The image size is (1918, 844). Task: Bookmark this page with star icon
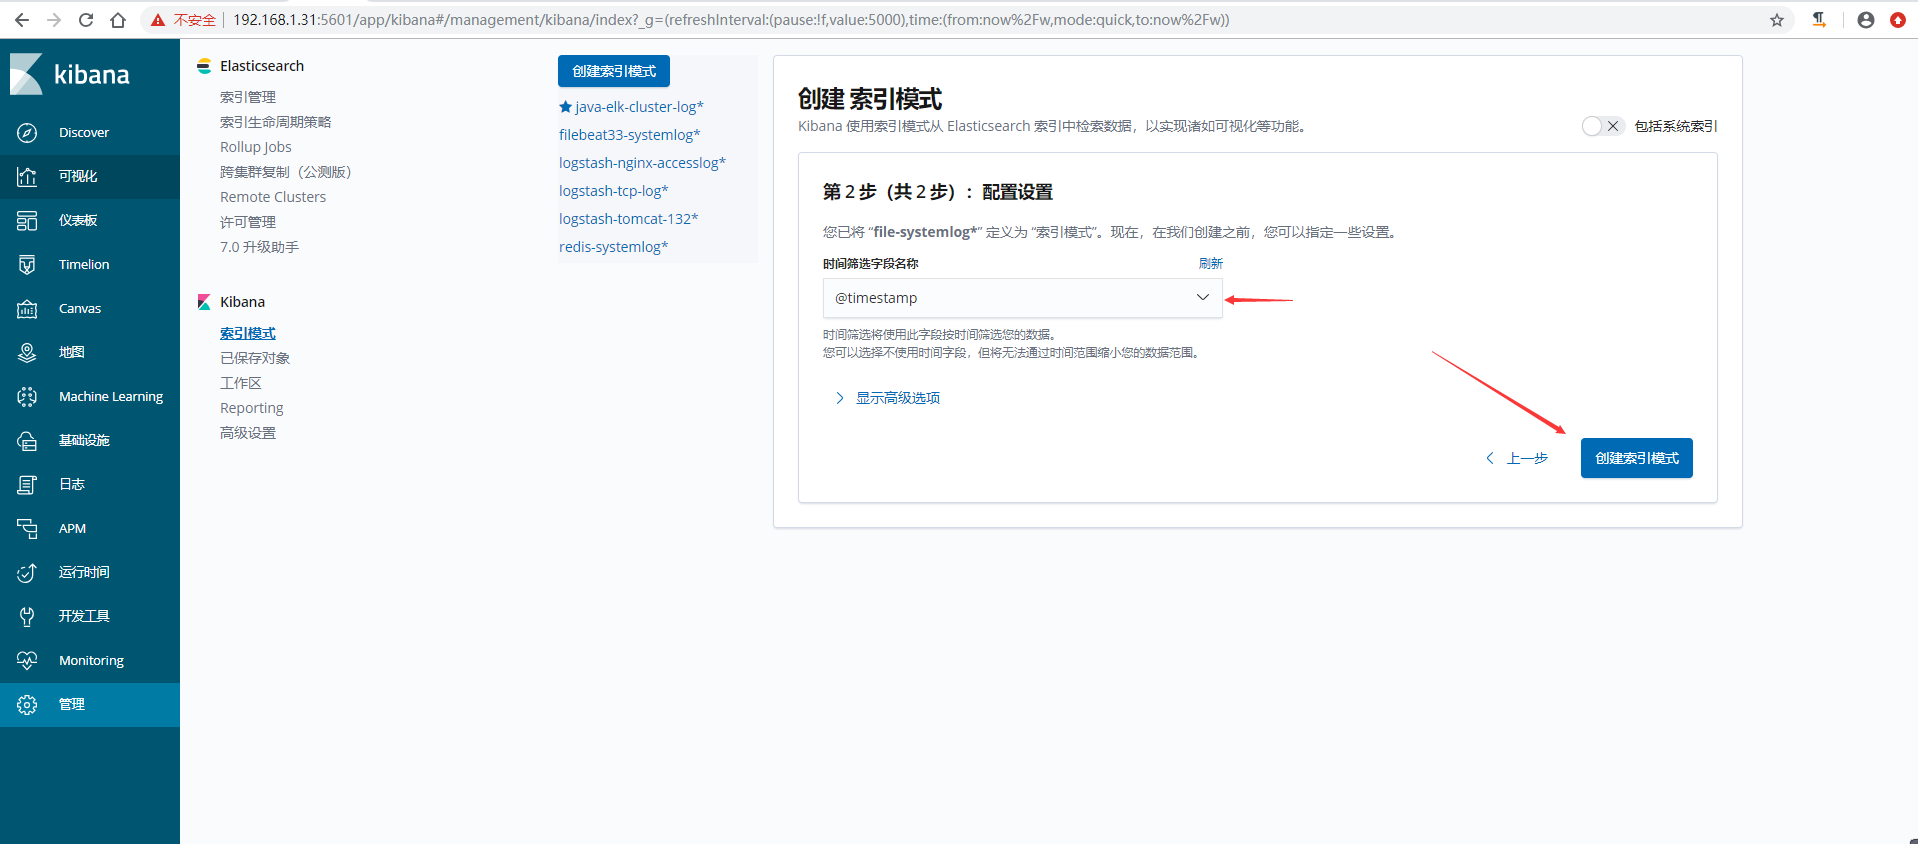[x=1777, y=20]
